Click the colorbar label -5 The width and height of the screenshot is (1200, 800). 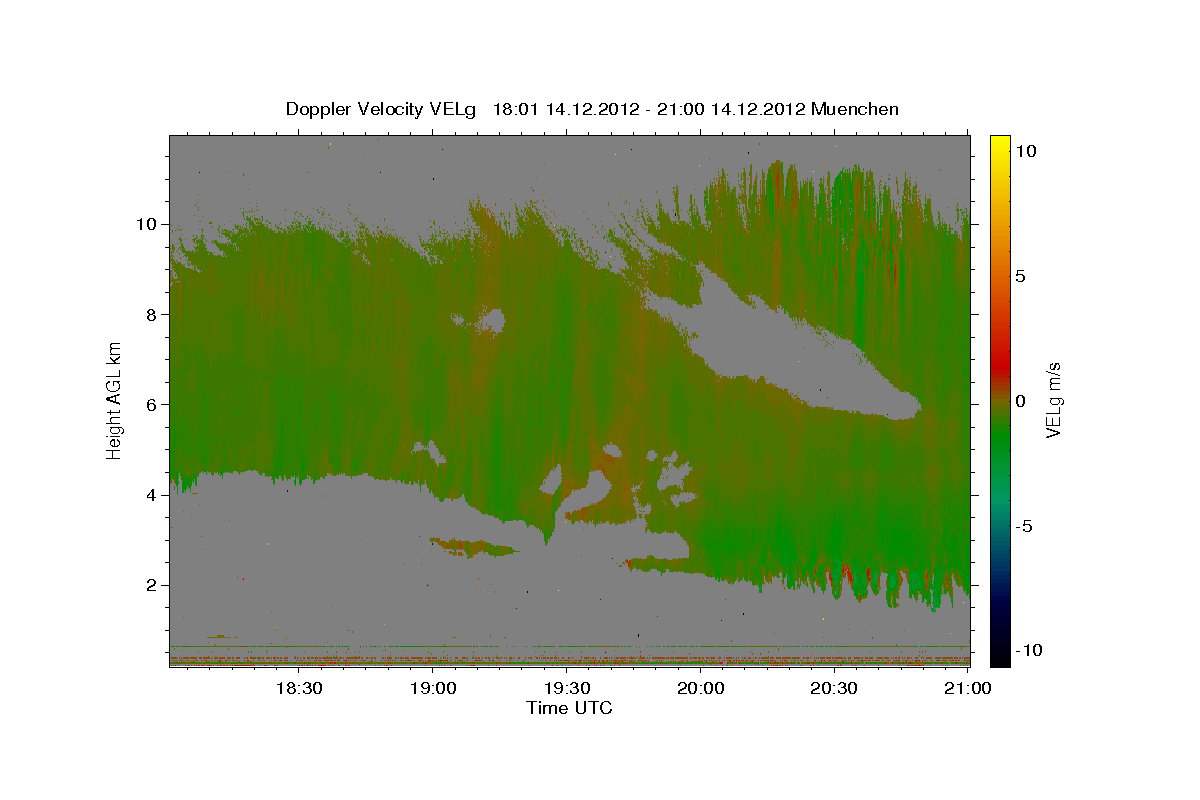point(1026,526)
